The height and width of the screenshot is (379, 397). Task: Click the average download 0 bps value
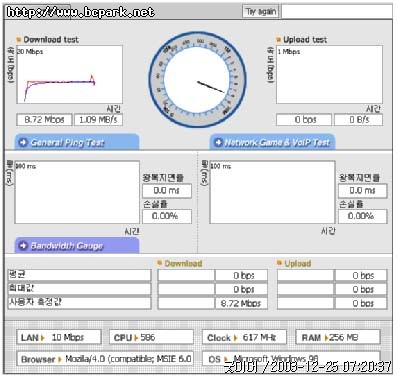pyautogui.click(x=241, y=276)
